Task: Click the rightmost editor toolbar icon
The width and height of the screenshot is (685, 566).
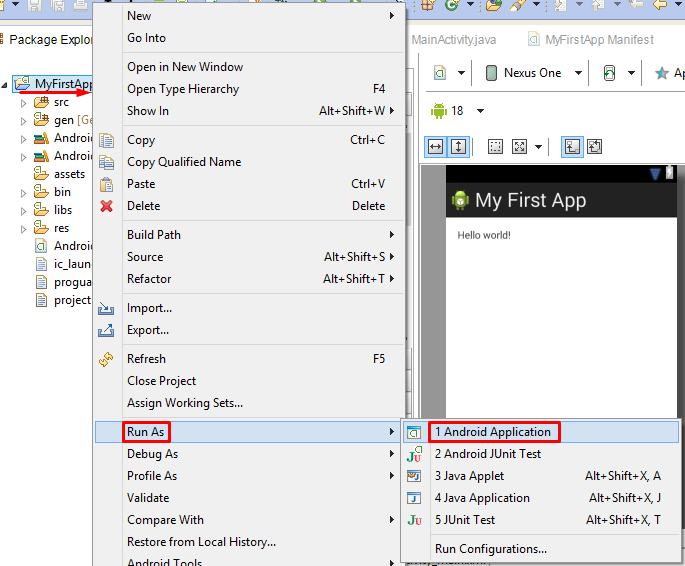Action: pyautogui.click(x=595, y=147)
